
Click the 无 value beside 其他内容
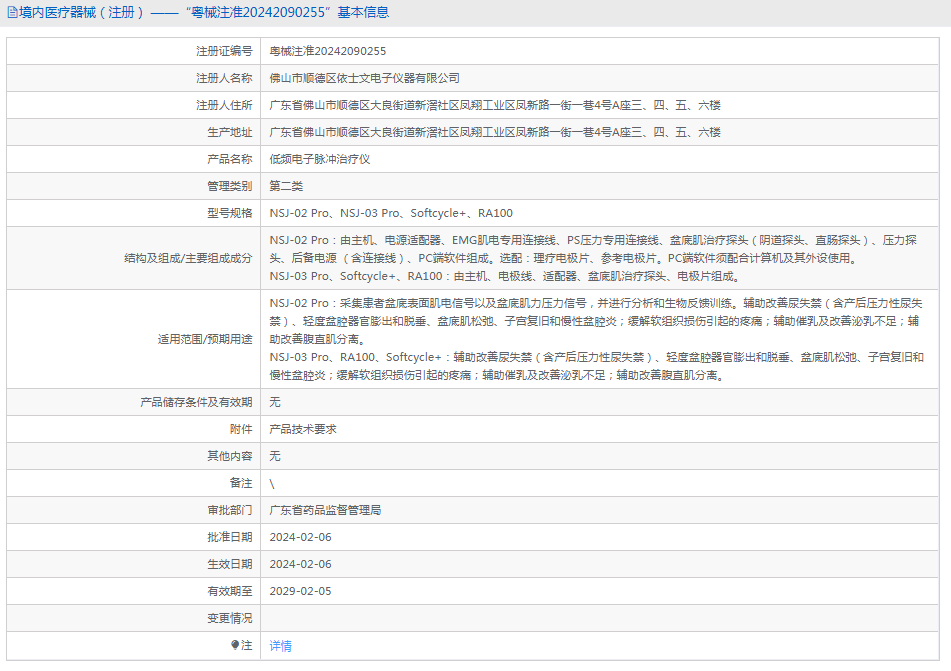click(275, 456)
